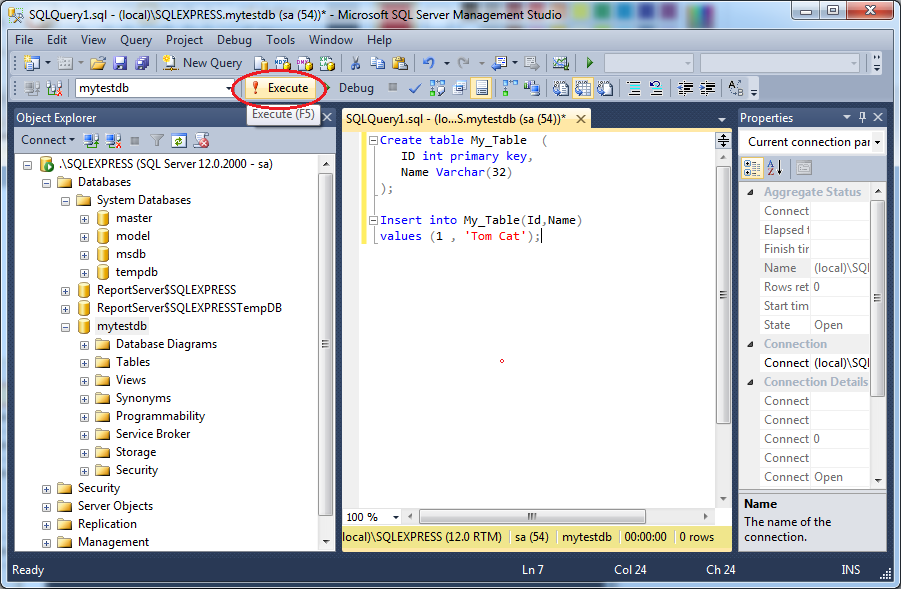This screenshot has width=901, height=589.
Task: Click the XMLA query icon
Action: [x=327, y=63]
